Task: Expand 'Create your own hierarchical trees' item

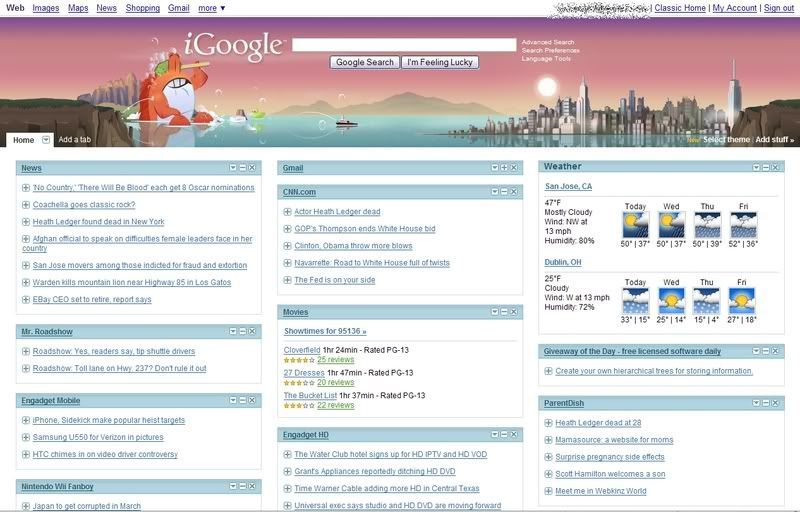Action: point(548,371)
